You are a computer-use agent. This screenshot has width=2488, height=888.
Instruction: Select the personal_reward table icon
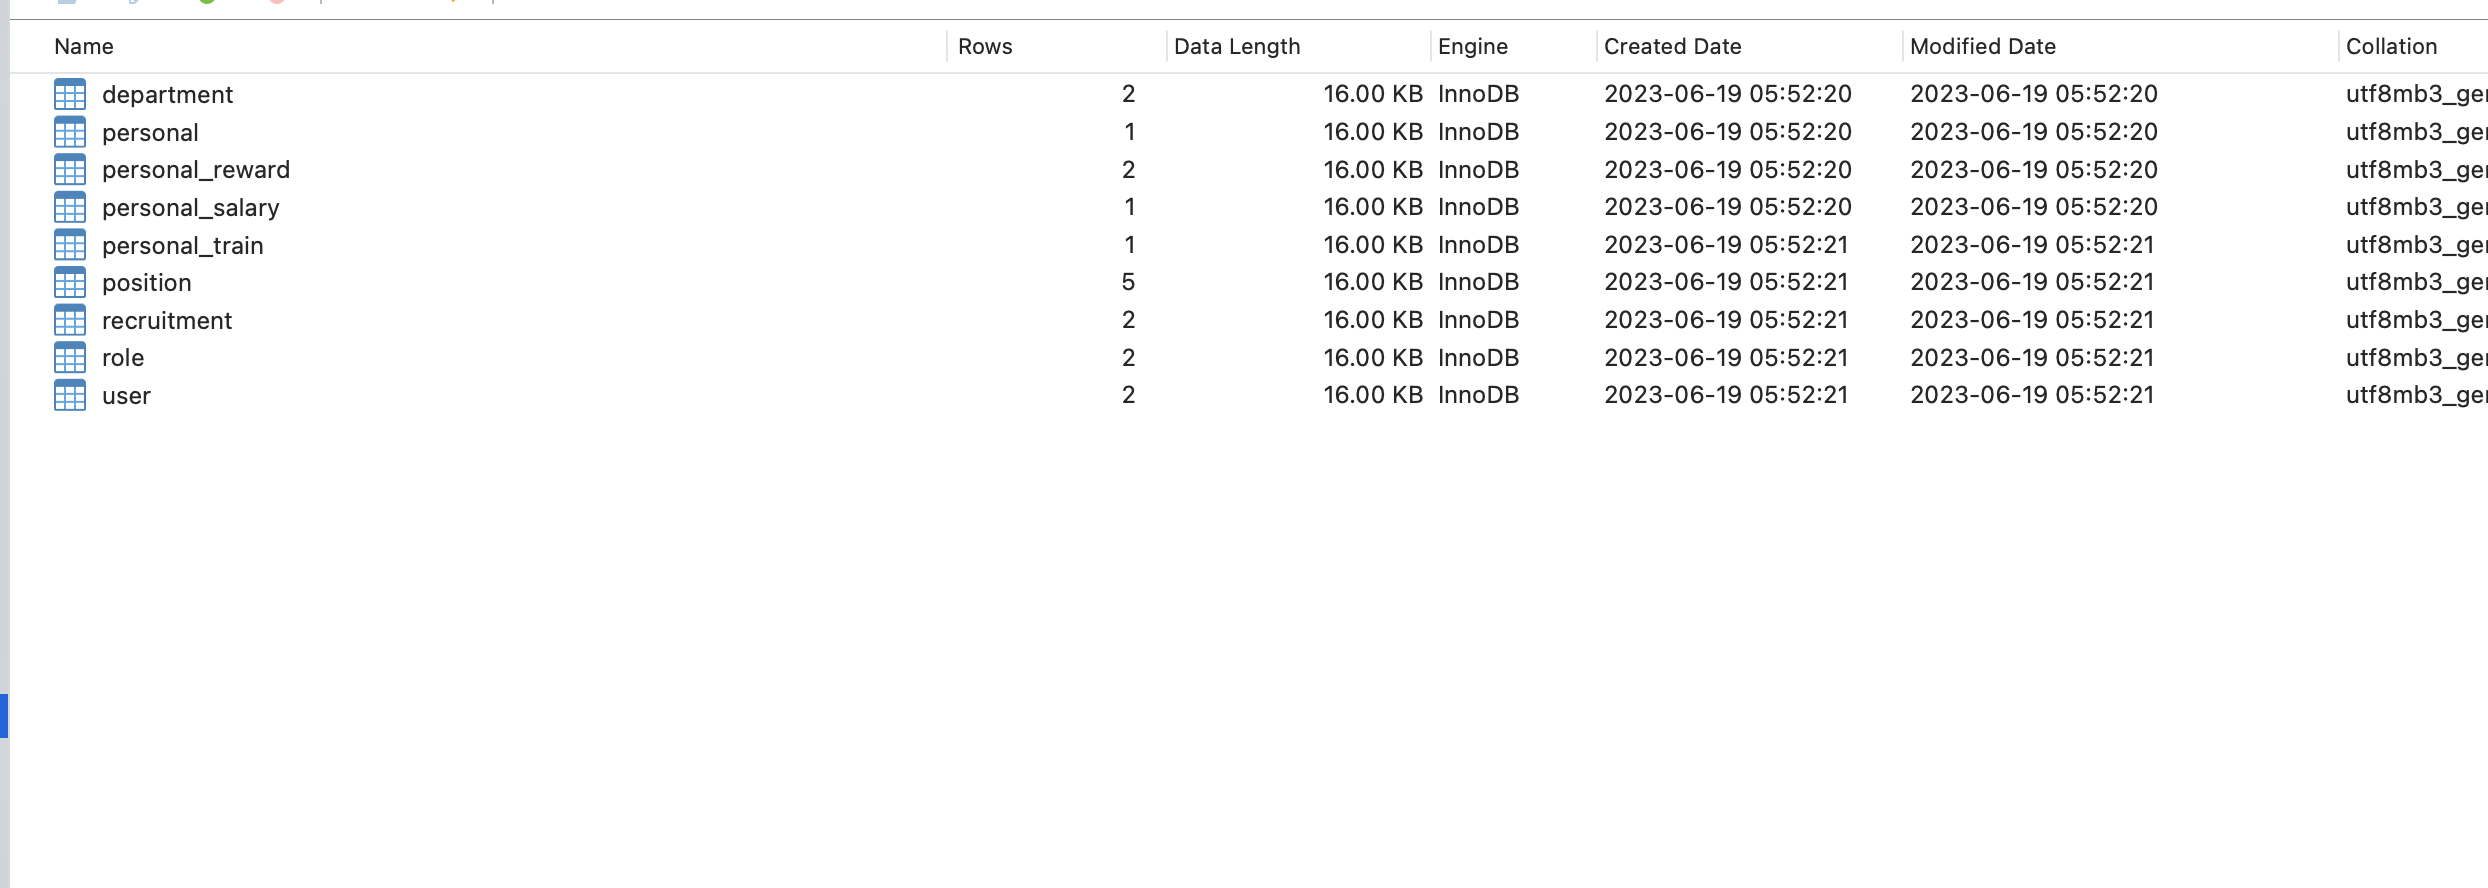click(x=70, y=170)
